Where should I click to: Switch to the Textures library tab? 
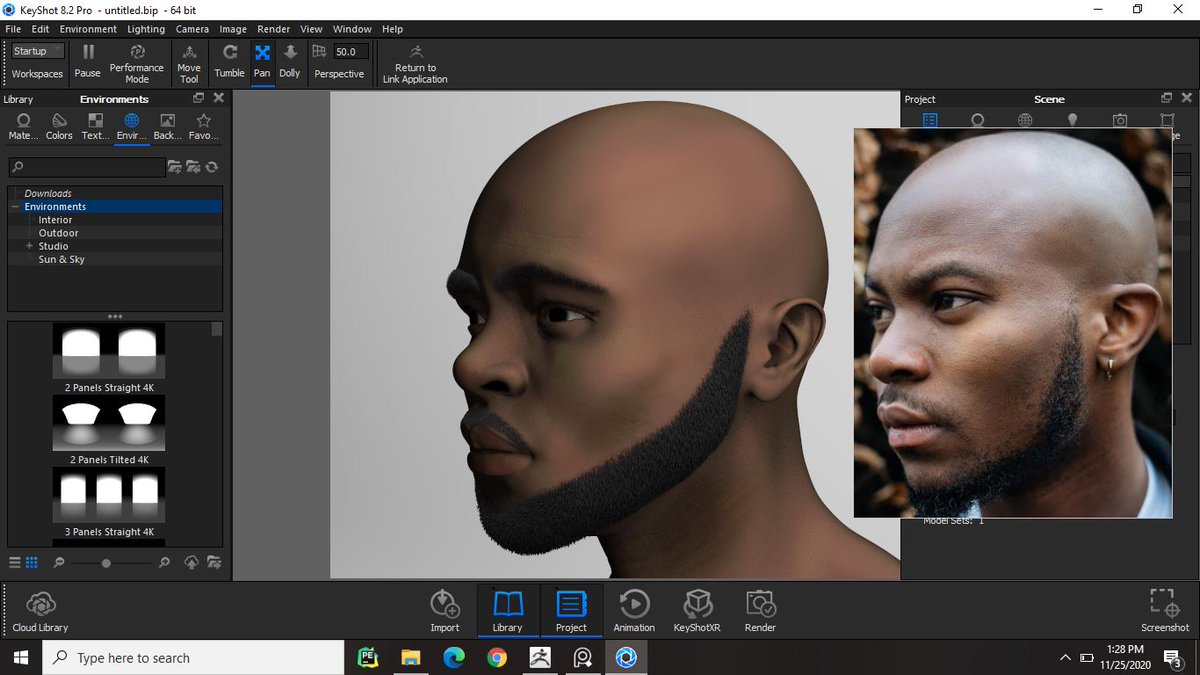(95, 127)
